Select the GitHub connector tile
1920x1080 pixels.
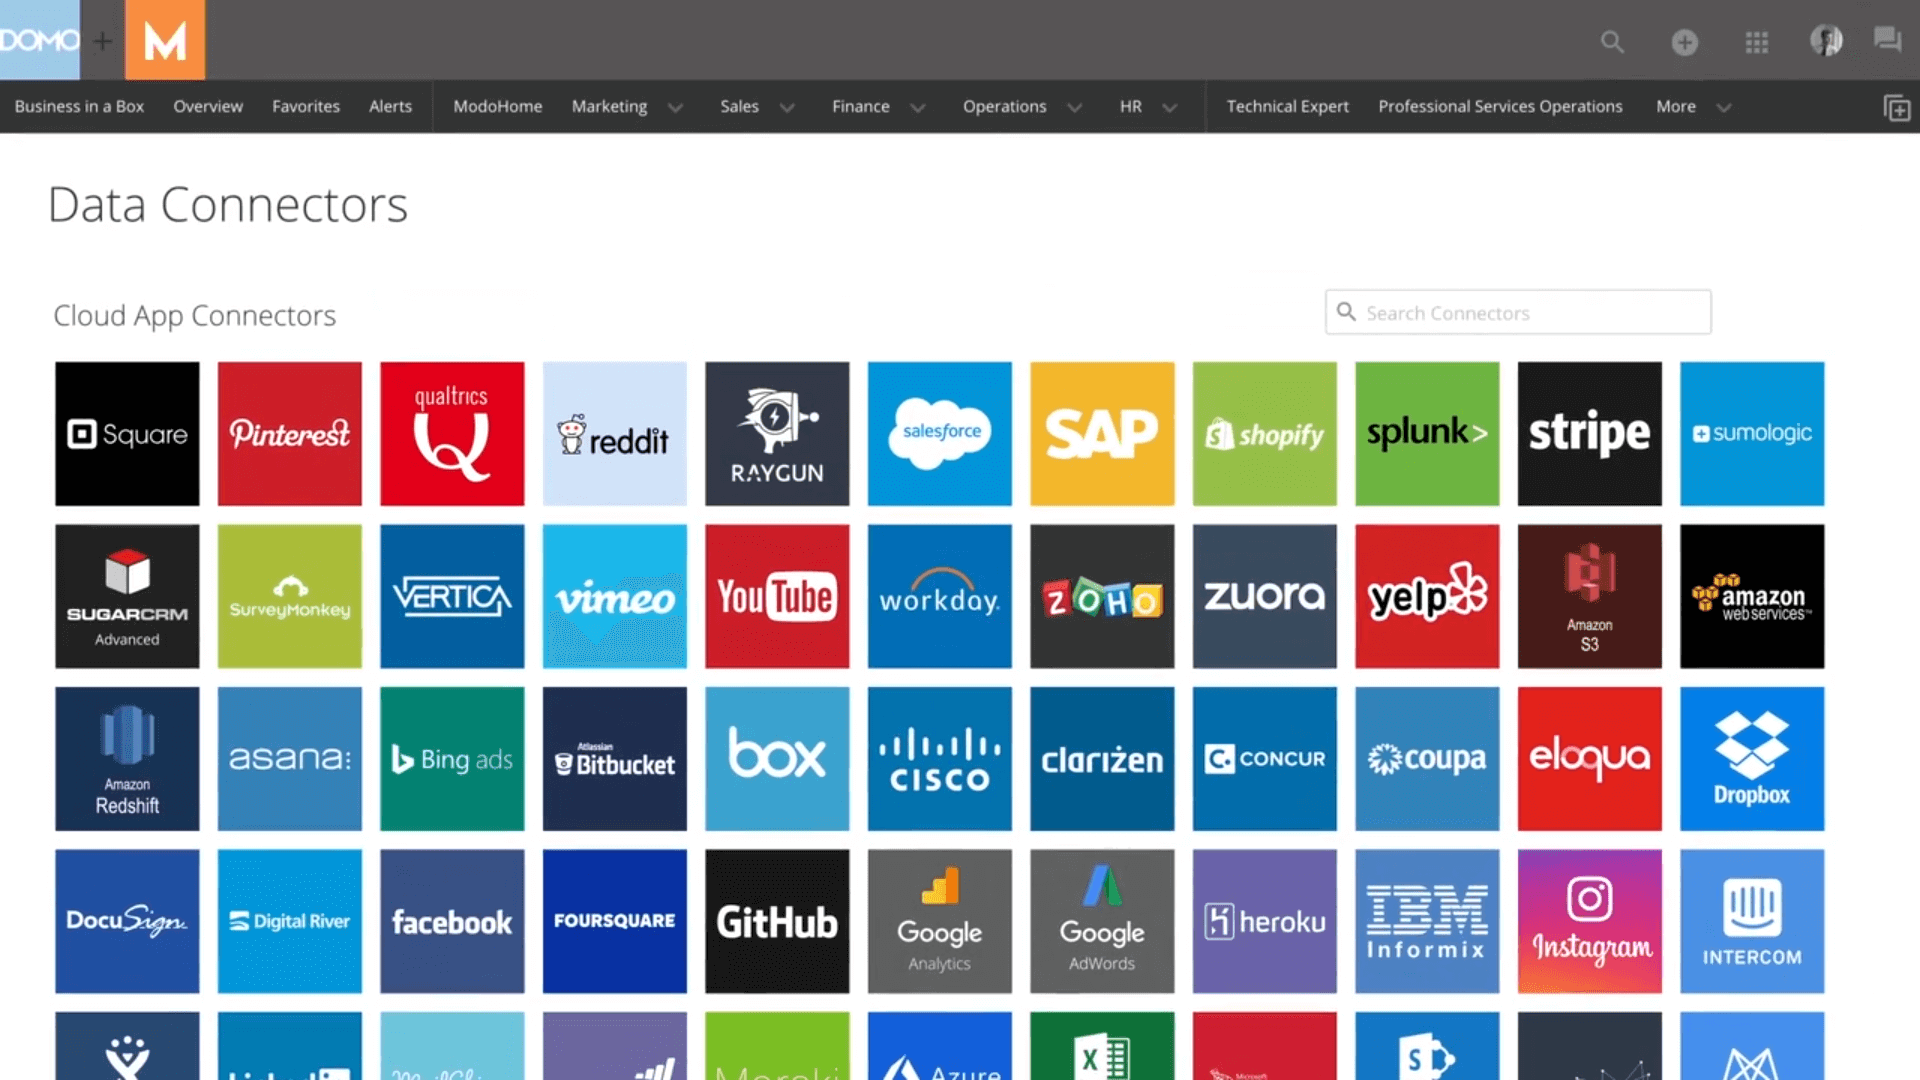(777, 921)
